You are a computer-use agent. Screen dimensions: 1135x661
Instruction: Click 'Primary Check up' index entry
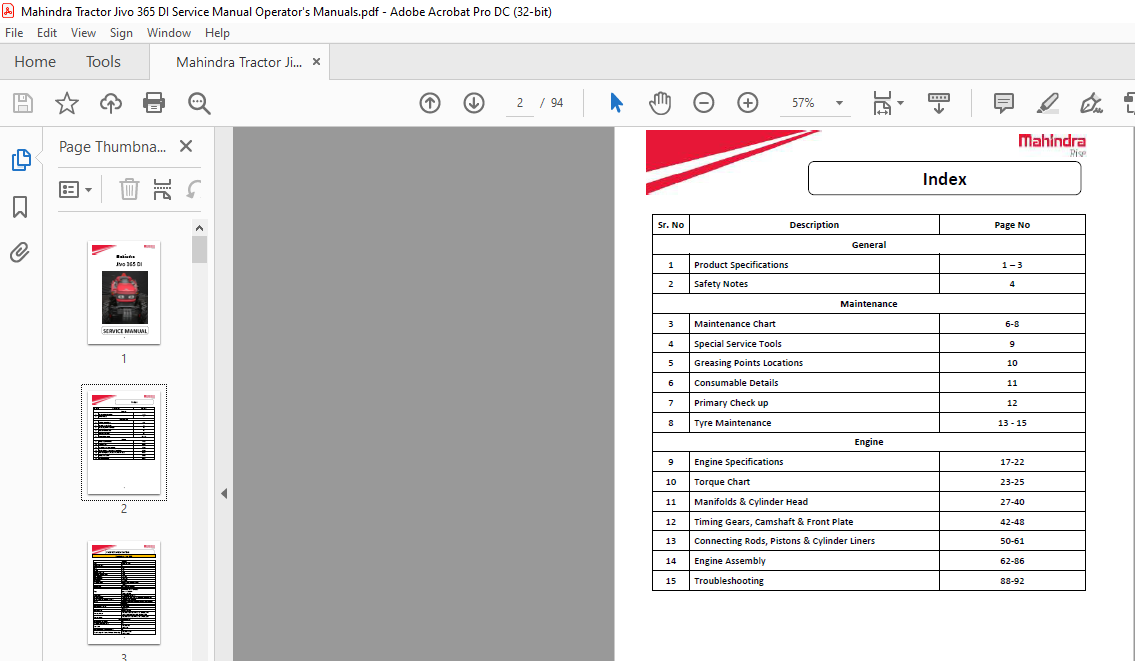point(730,403)
